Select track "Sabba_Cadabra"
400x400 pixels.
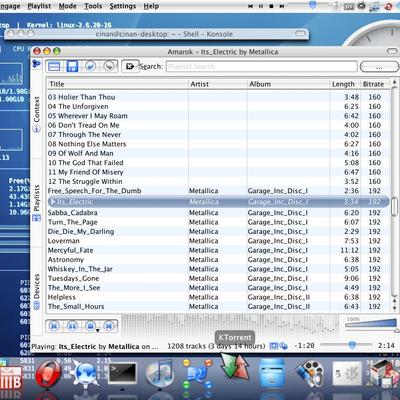(x=218, y=213)
